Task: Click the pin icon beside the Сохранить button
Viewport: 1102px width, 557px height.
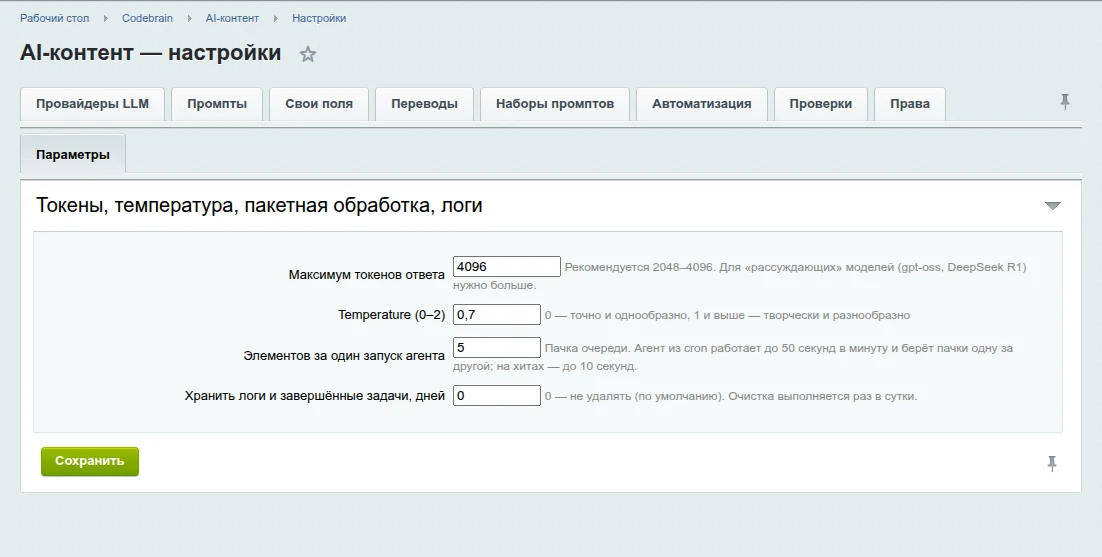Action: click(x=1052, y=464)
